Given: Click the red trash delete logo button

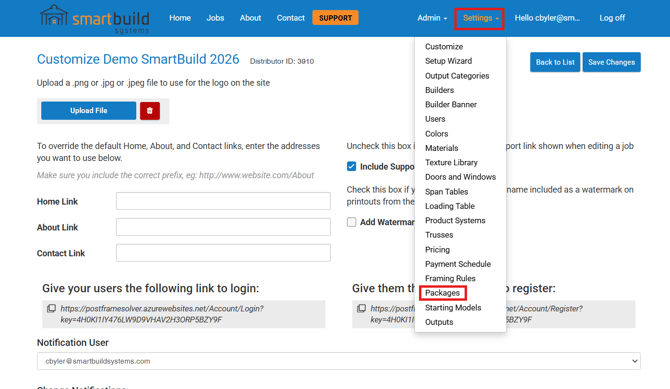Looking at the screenshot, I should [150, 111].
